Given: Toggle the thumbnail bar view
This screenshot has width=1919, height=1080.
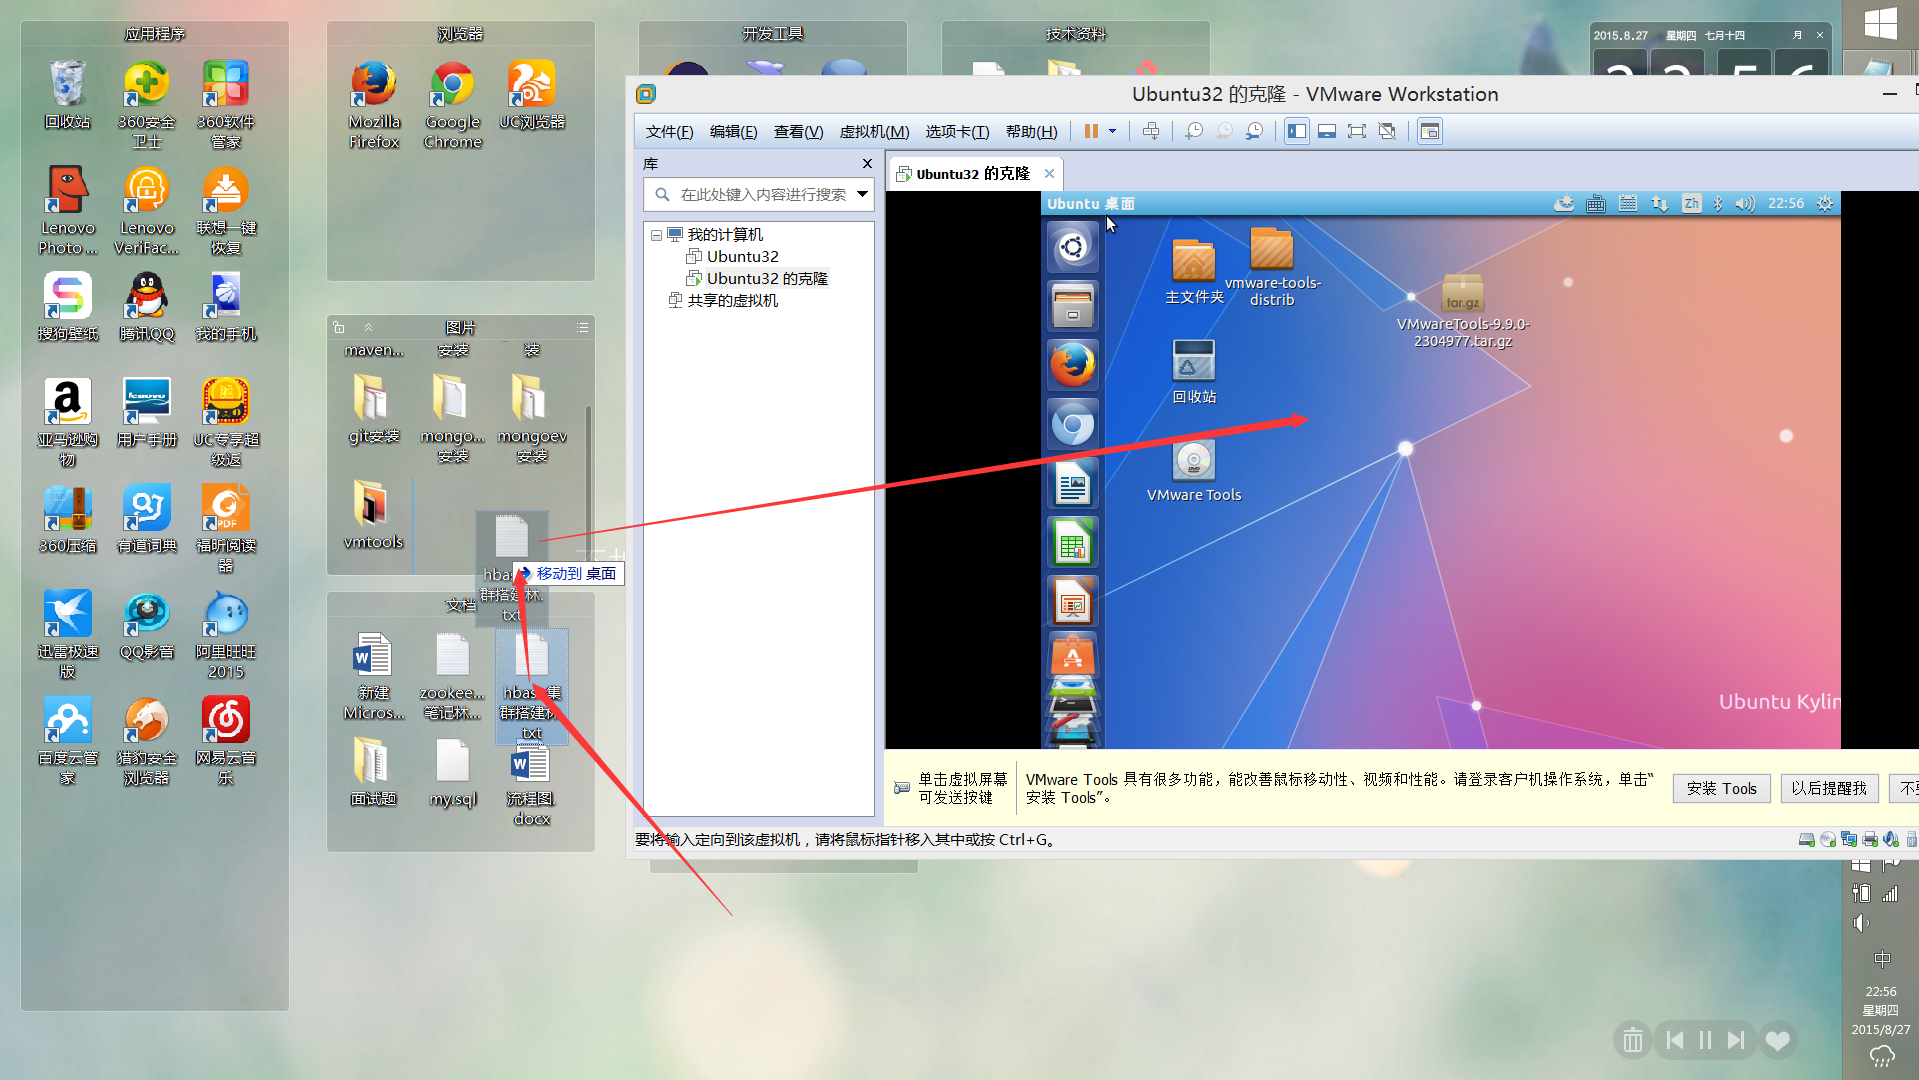Looking at the screenshot, I should pos(1327,131).
